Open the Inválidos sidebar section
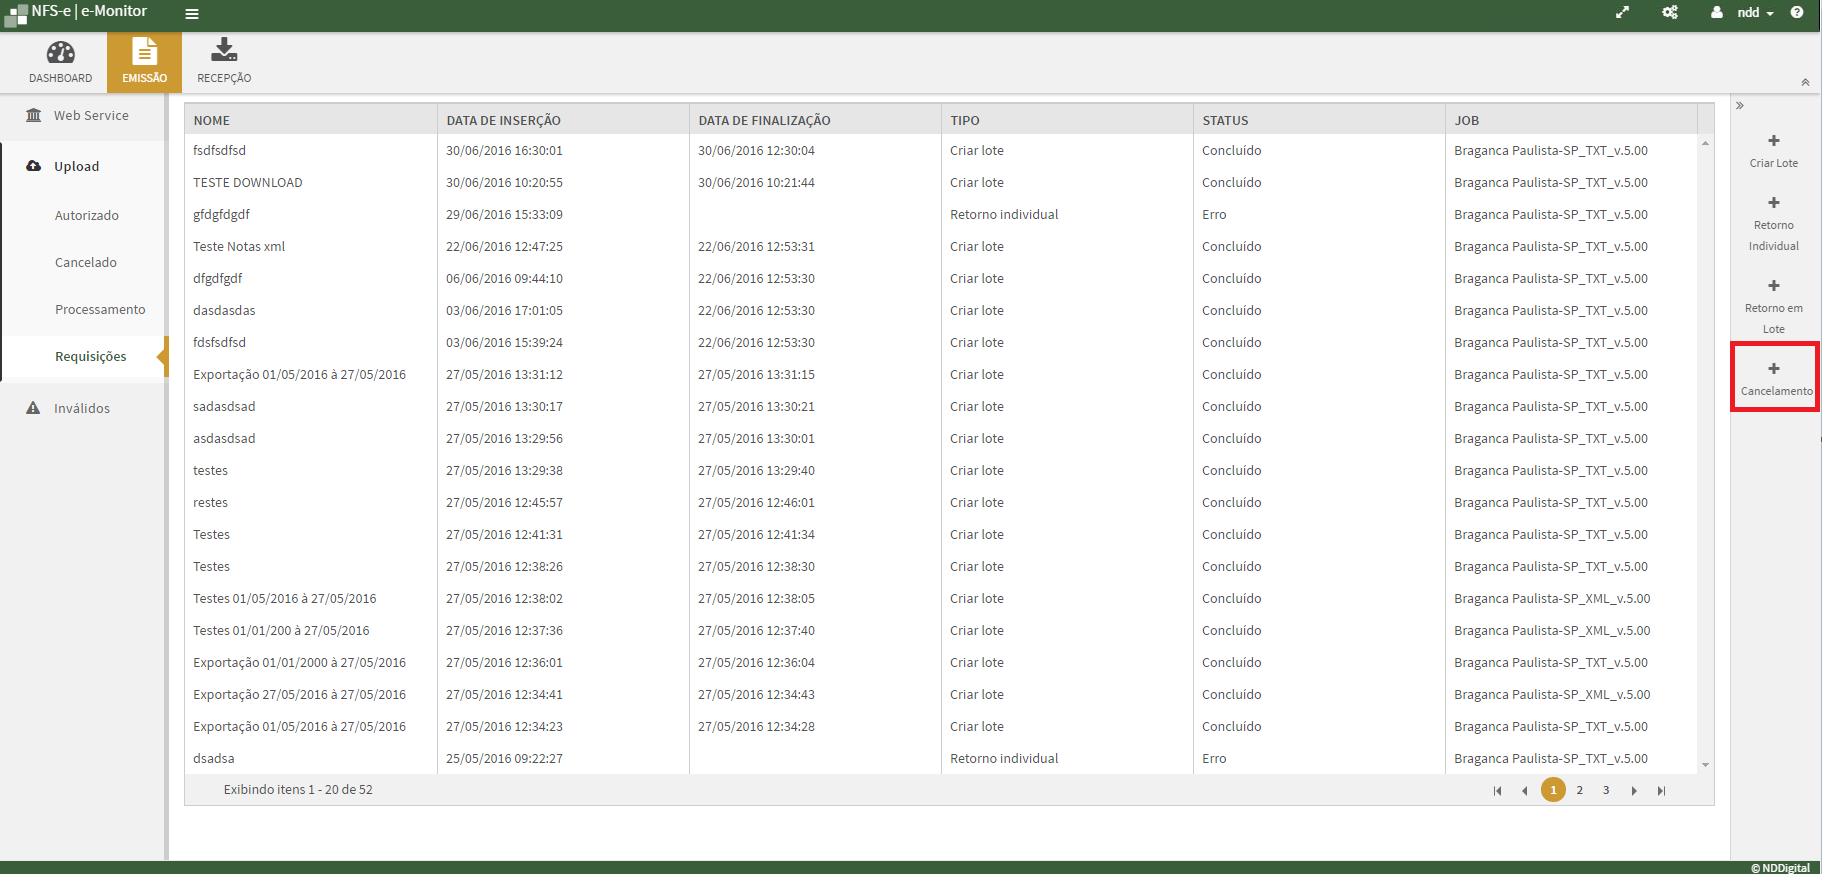 82,409
